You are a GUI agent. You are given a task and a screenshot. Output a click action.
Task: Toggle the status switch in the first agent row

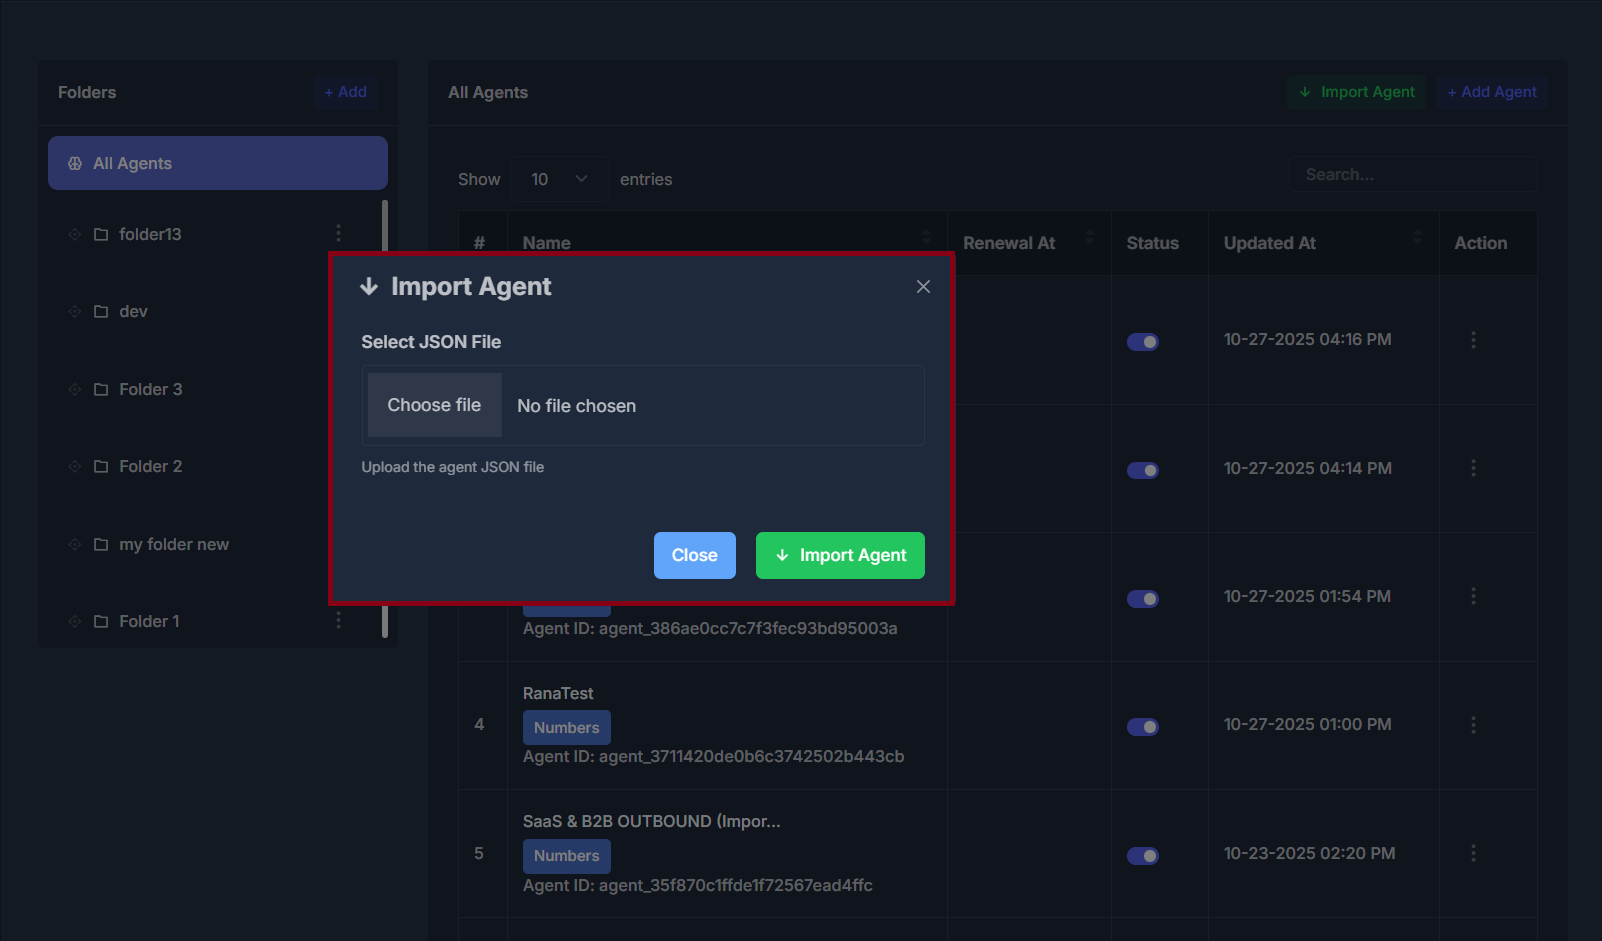click(1143, 341)
